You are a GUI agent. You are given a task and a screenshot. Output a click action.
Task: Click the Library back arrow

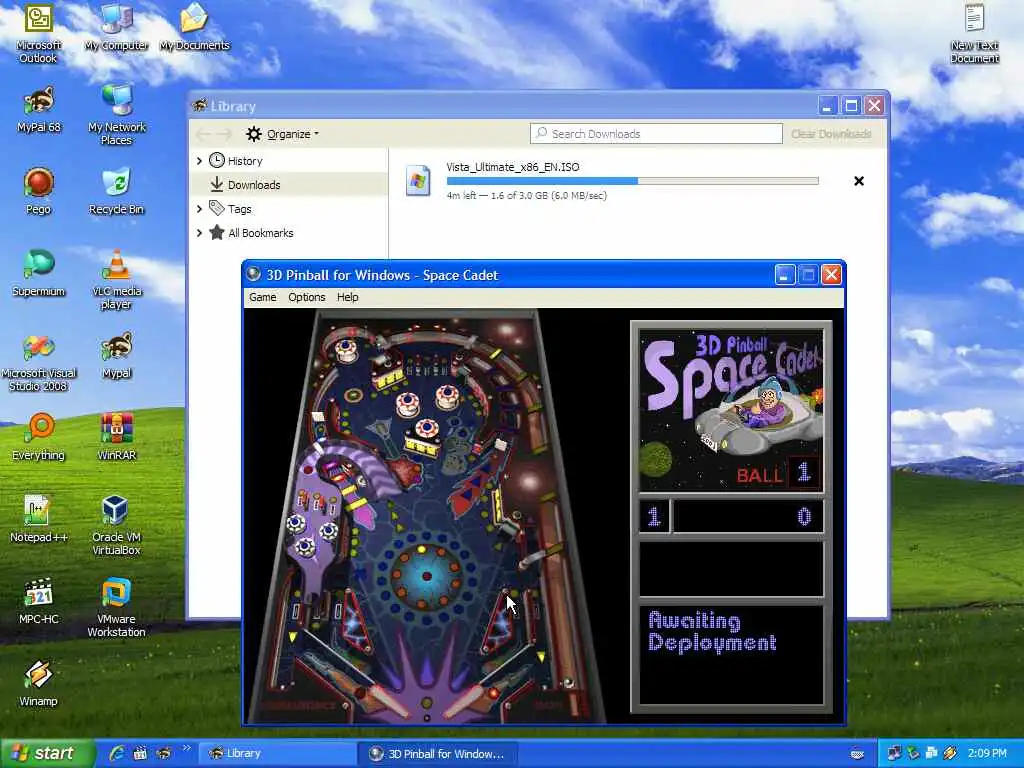pyautogui.click(x=203, y=134)
